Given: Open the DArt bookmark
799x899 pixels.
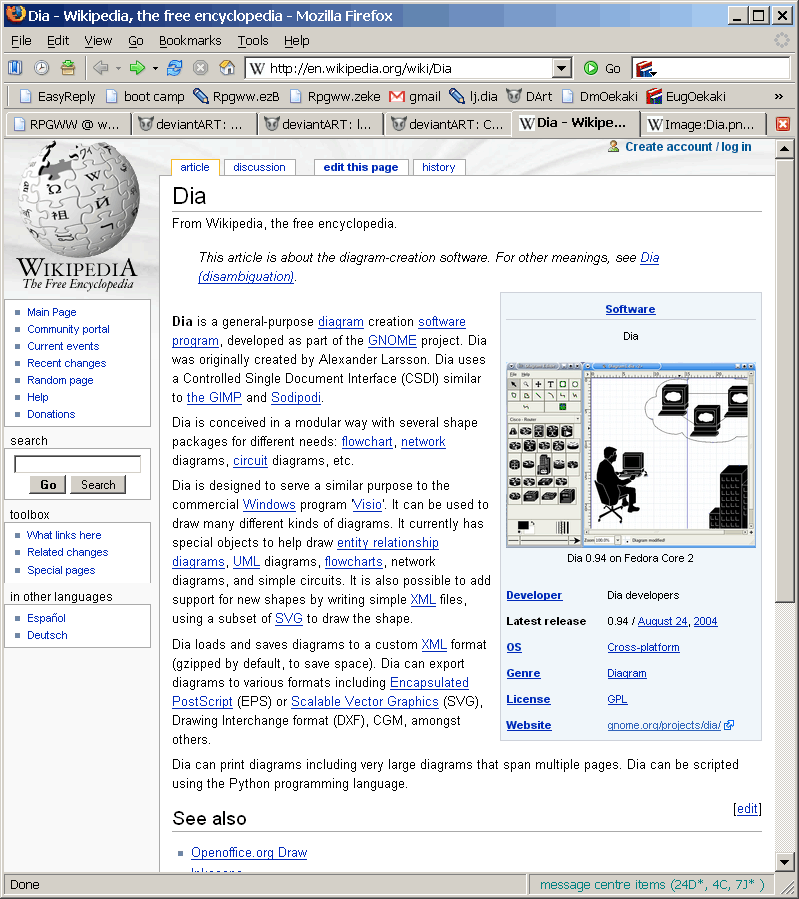Looking at the screenshot, I should click(530, 96).
